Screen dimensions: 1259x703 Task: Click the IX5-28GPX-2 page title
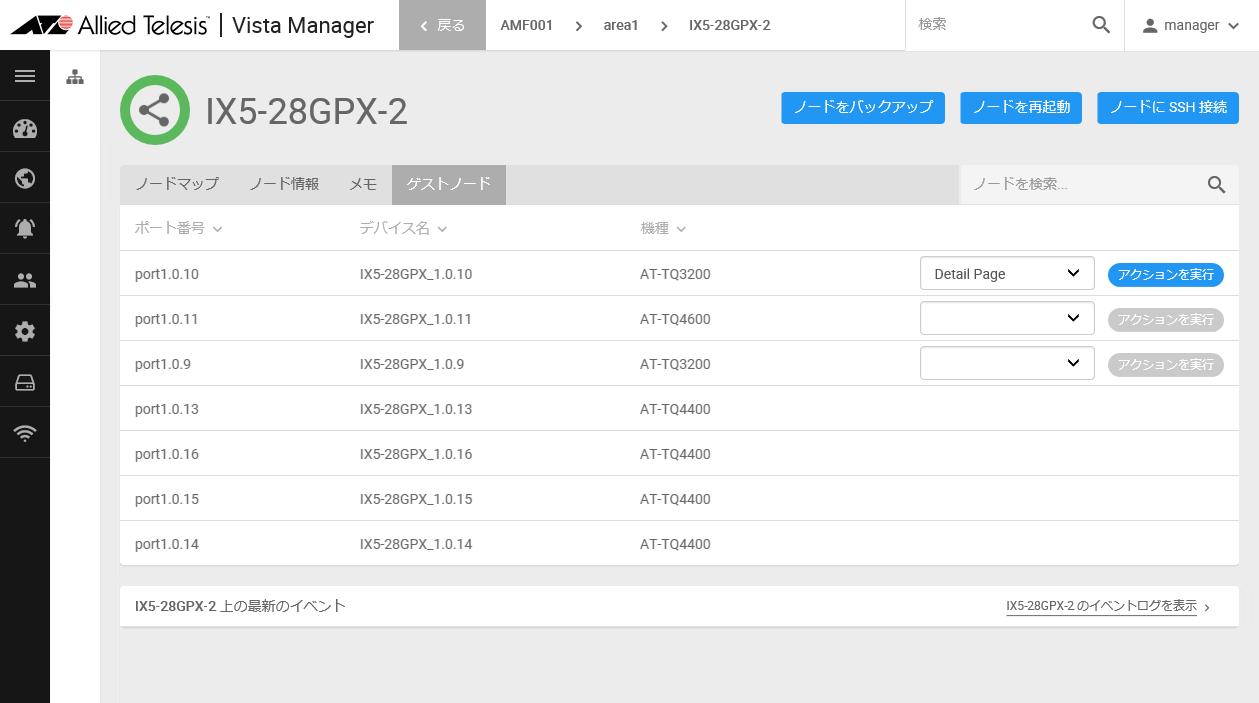click(307, 111)
